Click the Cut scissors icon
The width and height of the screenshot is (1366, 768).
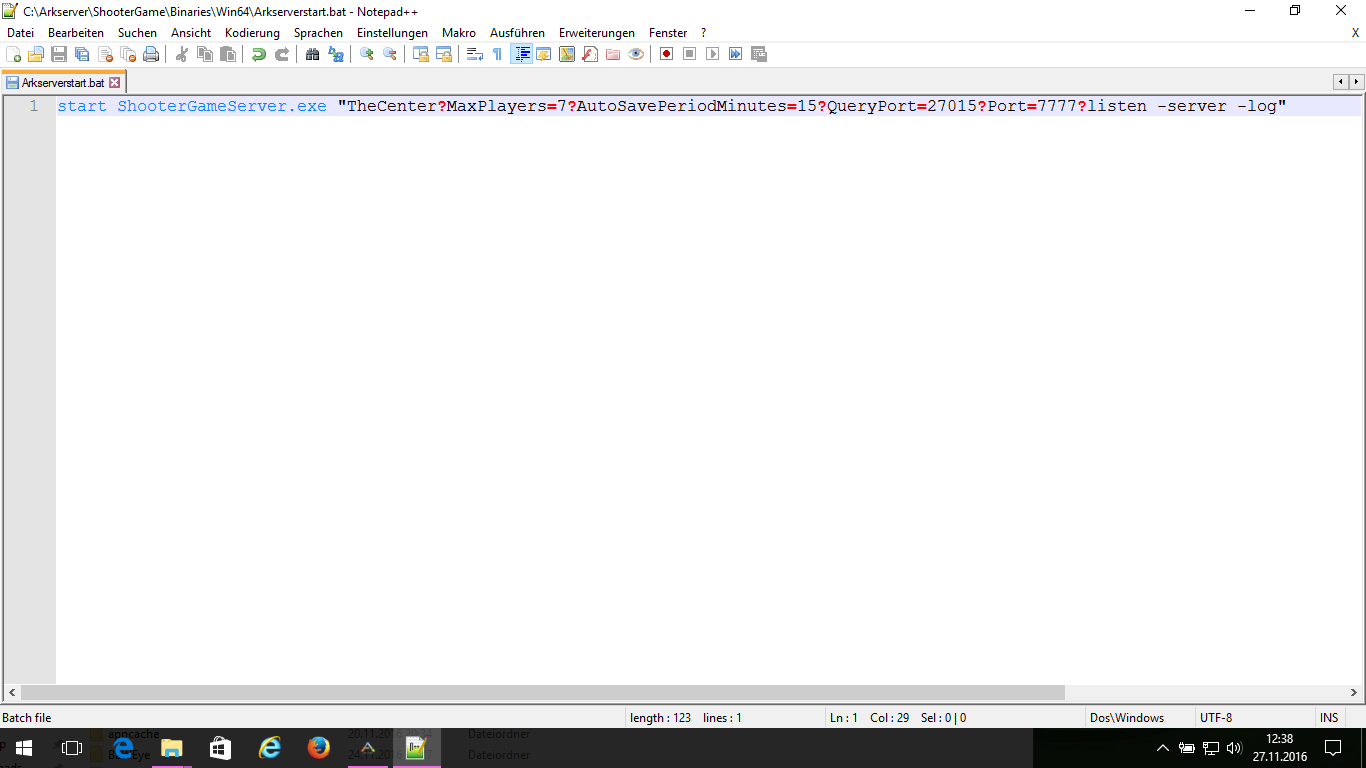click(x=182, y=54)
